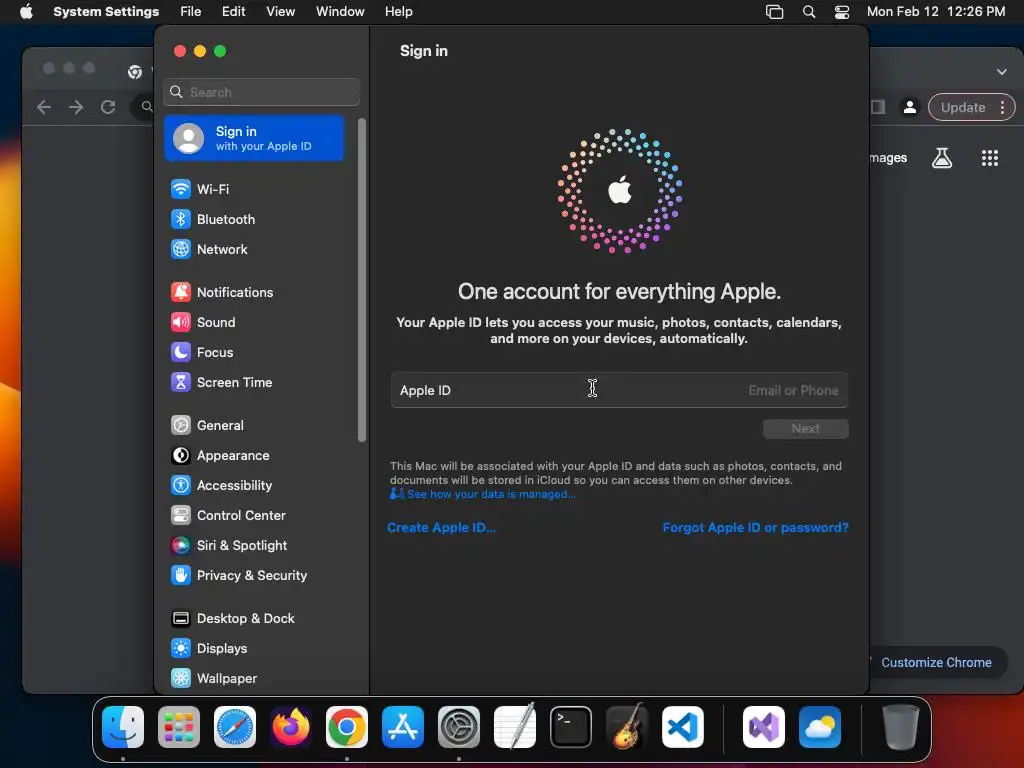Launch Terminal from the Dock
Viewport: 1024px width, 768px height.
[x=571, y=727]
